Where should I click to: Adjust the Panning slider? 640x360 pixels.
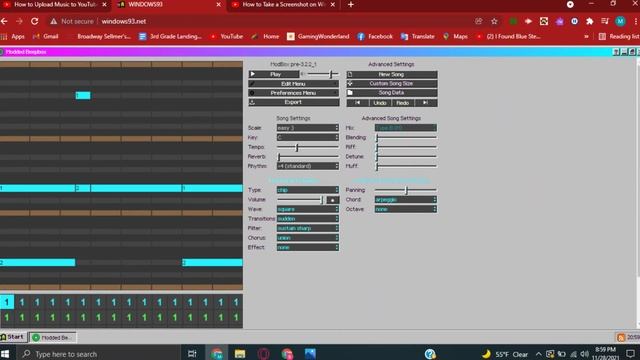pyautogui.click(x=406, y=190)
